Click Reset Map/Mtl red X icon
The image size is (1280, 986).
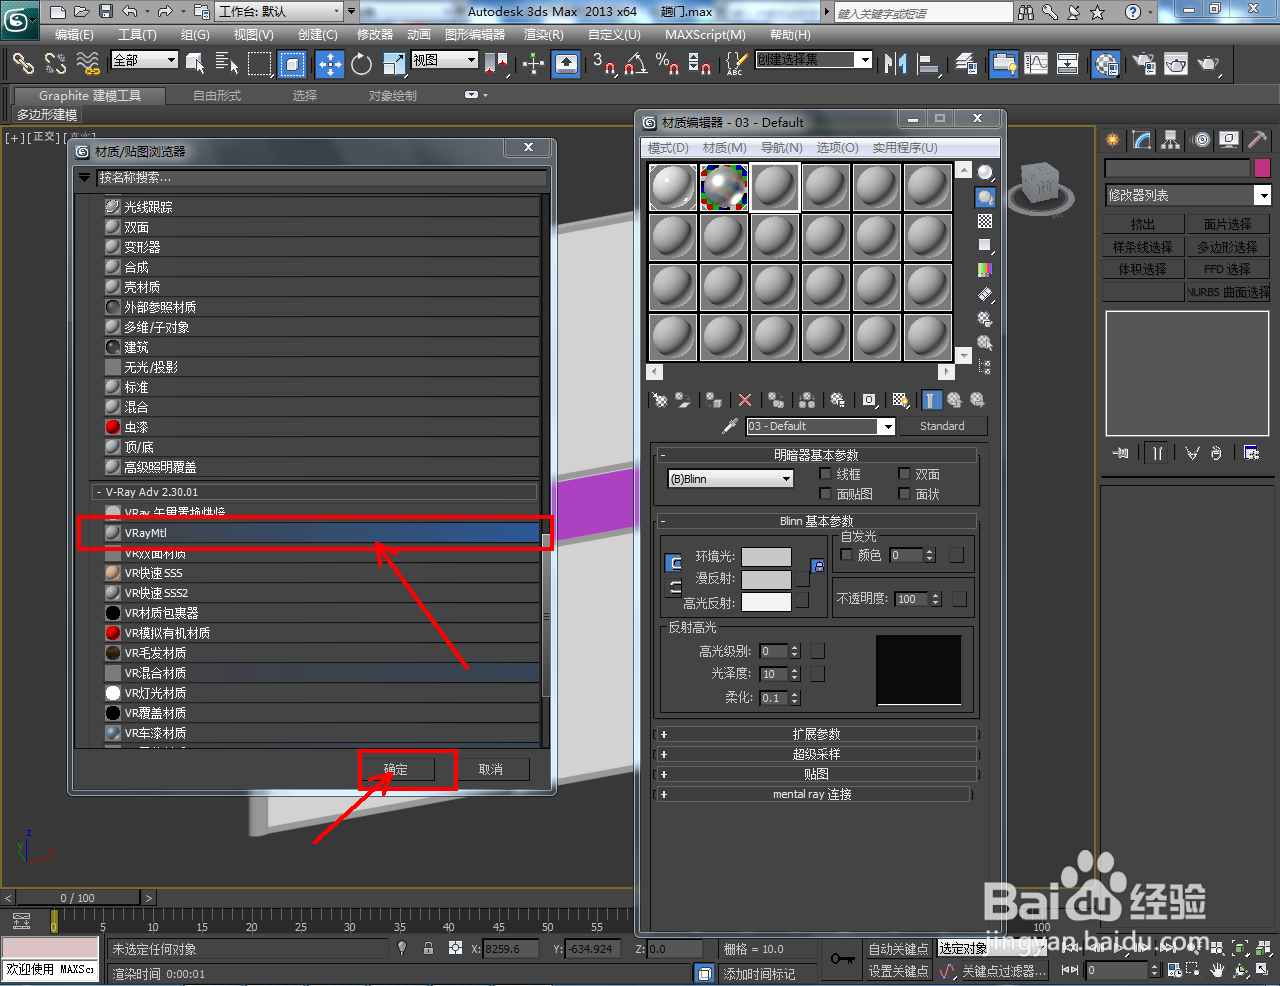pyautogui.click(x=744, y=400)
